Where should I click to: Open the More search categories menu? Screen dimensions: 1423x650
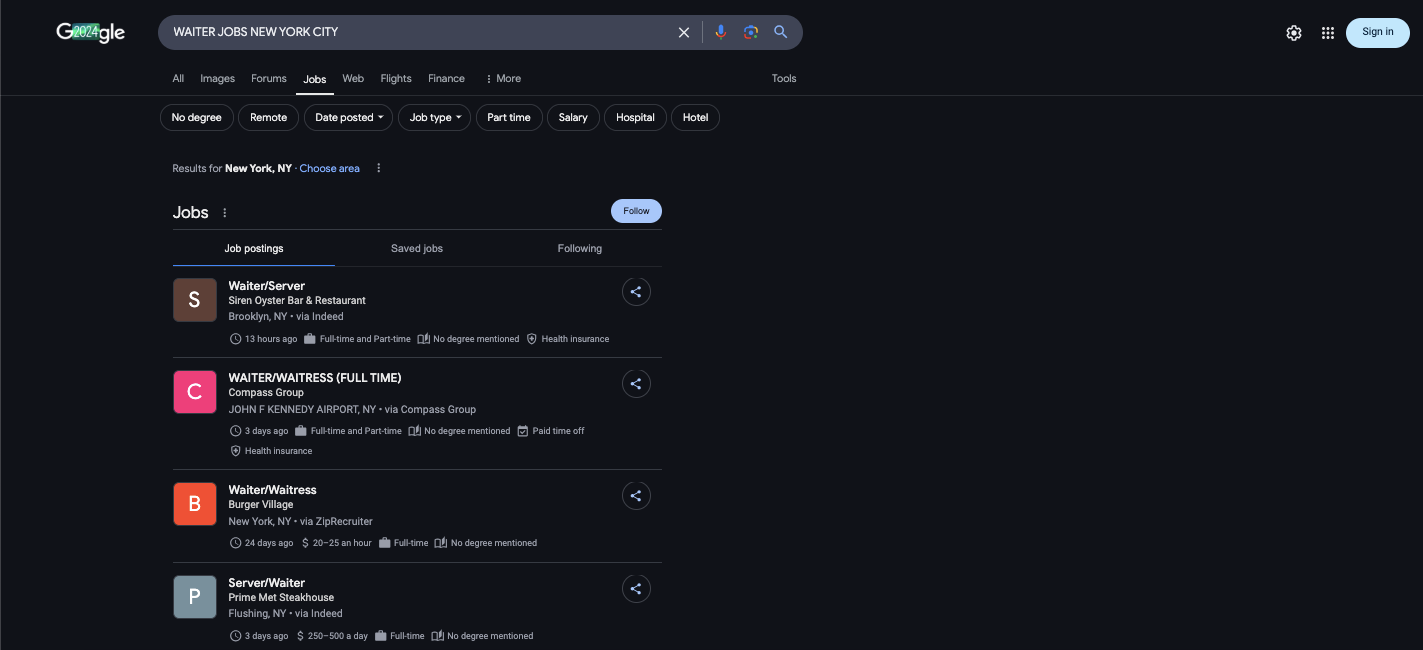(x=503, y=79)
